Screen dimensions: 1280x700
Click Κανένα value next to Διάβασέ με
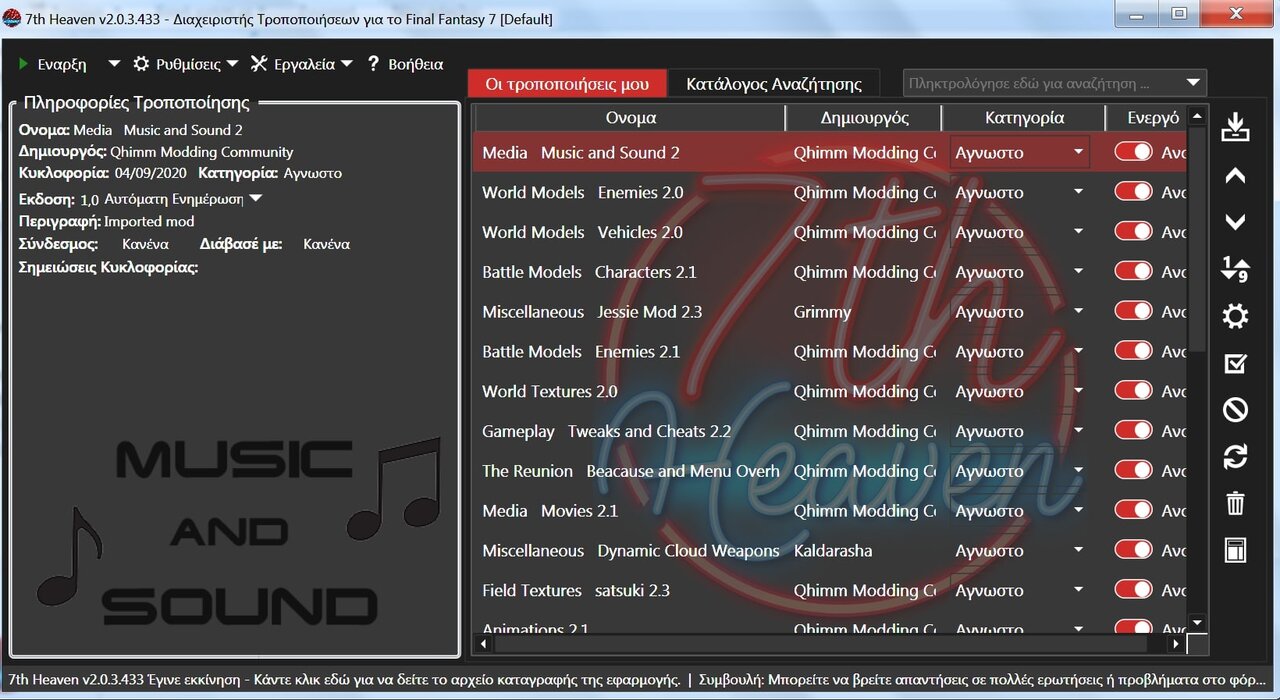326,244
